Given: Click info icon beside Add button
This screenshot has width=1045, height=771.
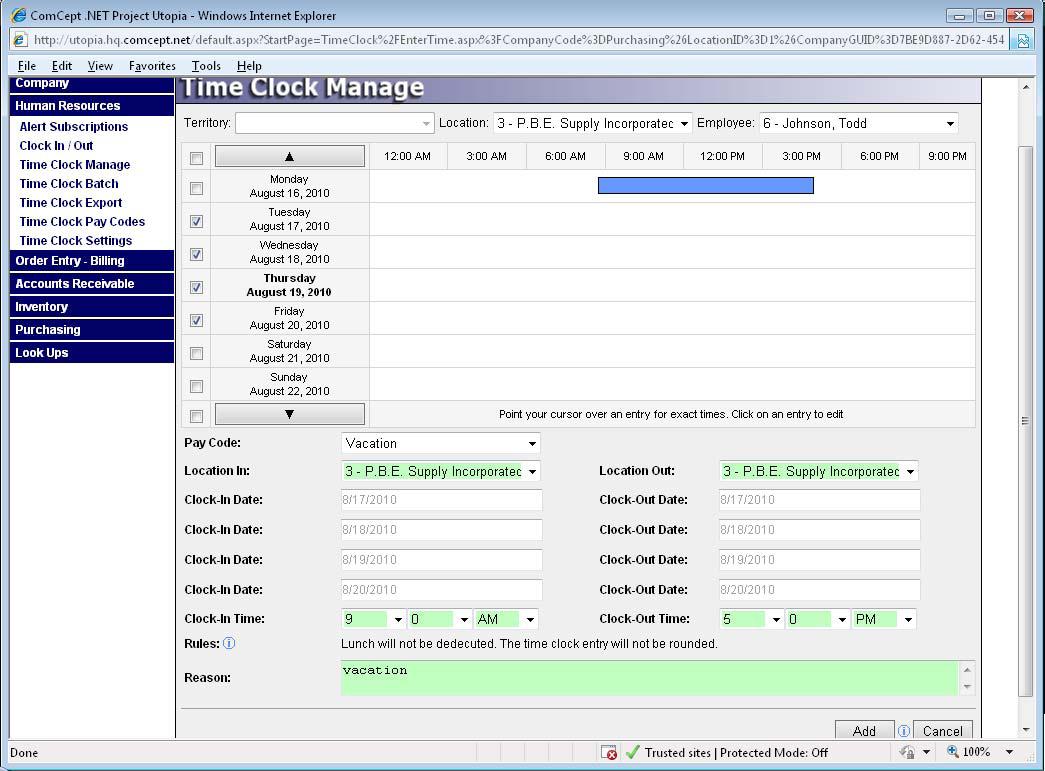Looking at the screenshot, I should click(x=904, y=731).
